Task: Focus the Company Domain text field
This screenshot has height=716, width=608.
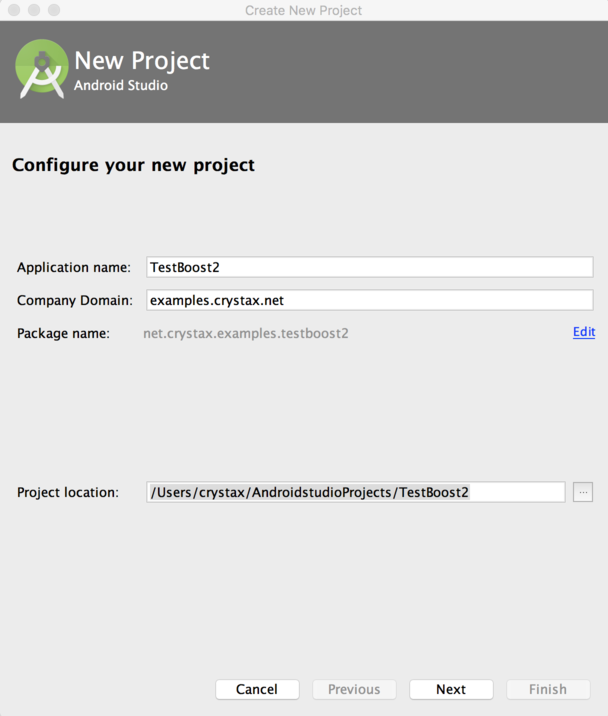Action: click(370, 300)
